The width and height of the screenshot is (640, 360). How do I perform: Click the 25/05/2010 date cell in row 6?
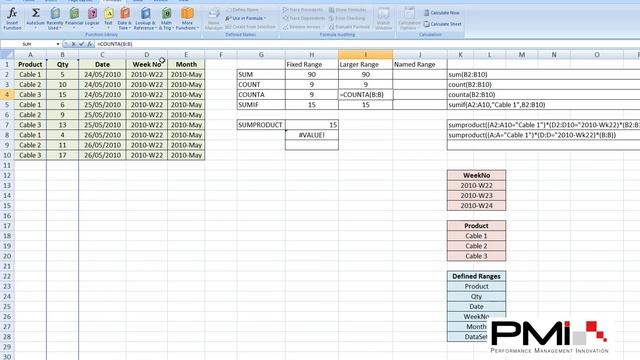click(x=102, y=115)
